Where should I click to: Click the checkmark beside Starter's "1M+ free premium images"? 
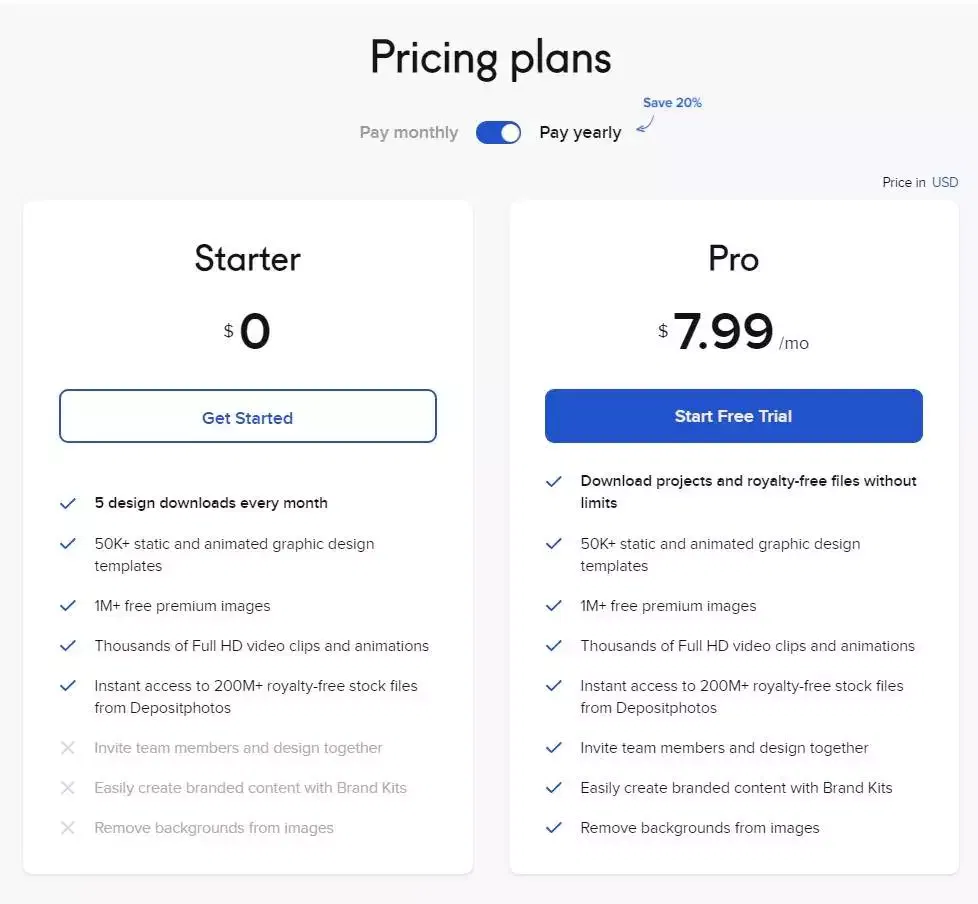(68, 605)
